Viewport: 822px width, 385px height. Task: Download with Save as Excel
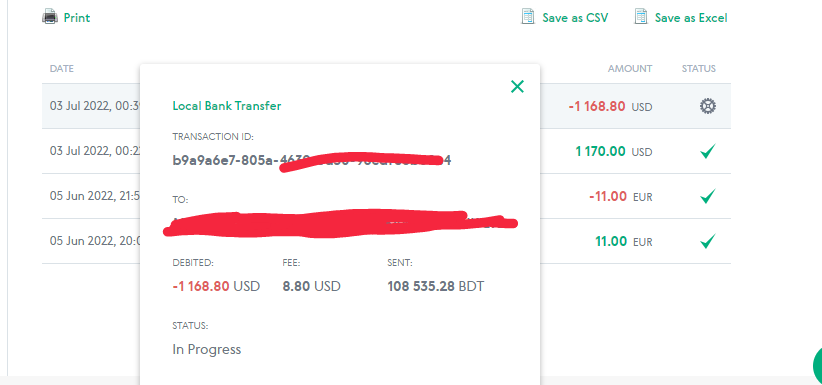click(x=691, y=18)
